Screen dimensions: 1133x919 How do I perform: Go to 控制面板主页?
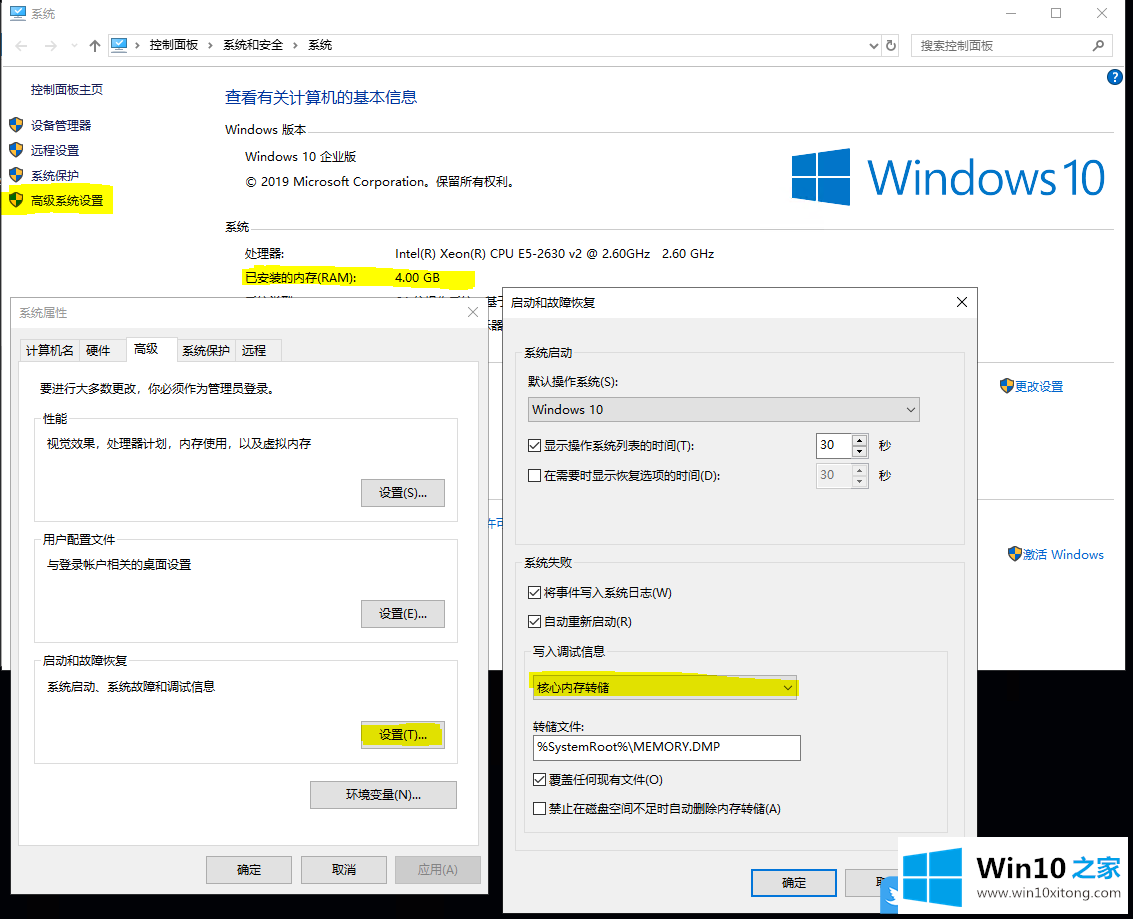click(66, 90)
